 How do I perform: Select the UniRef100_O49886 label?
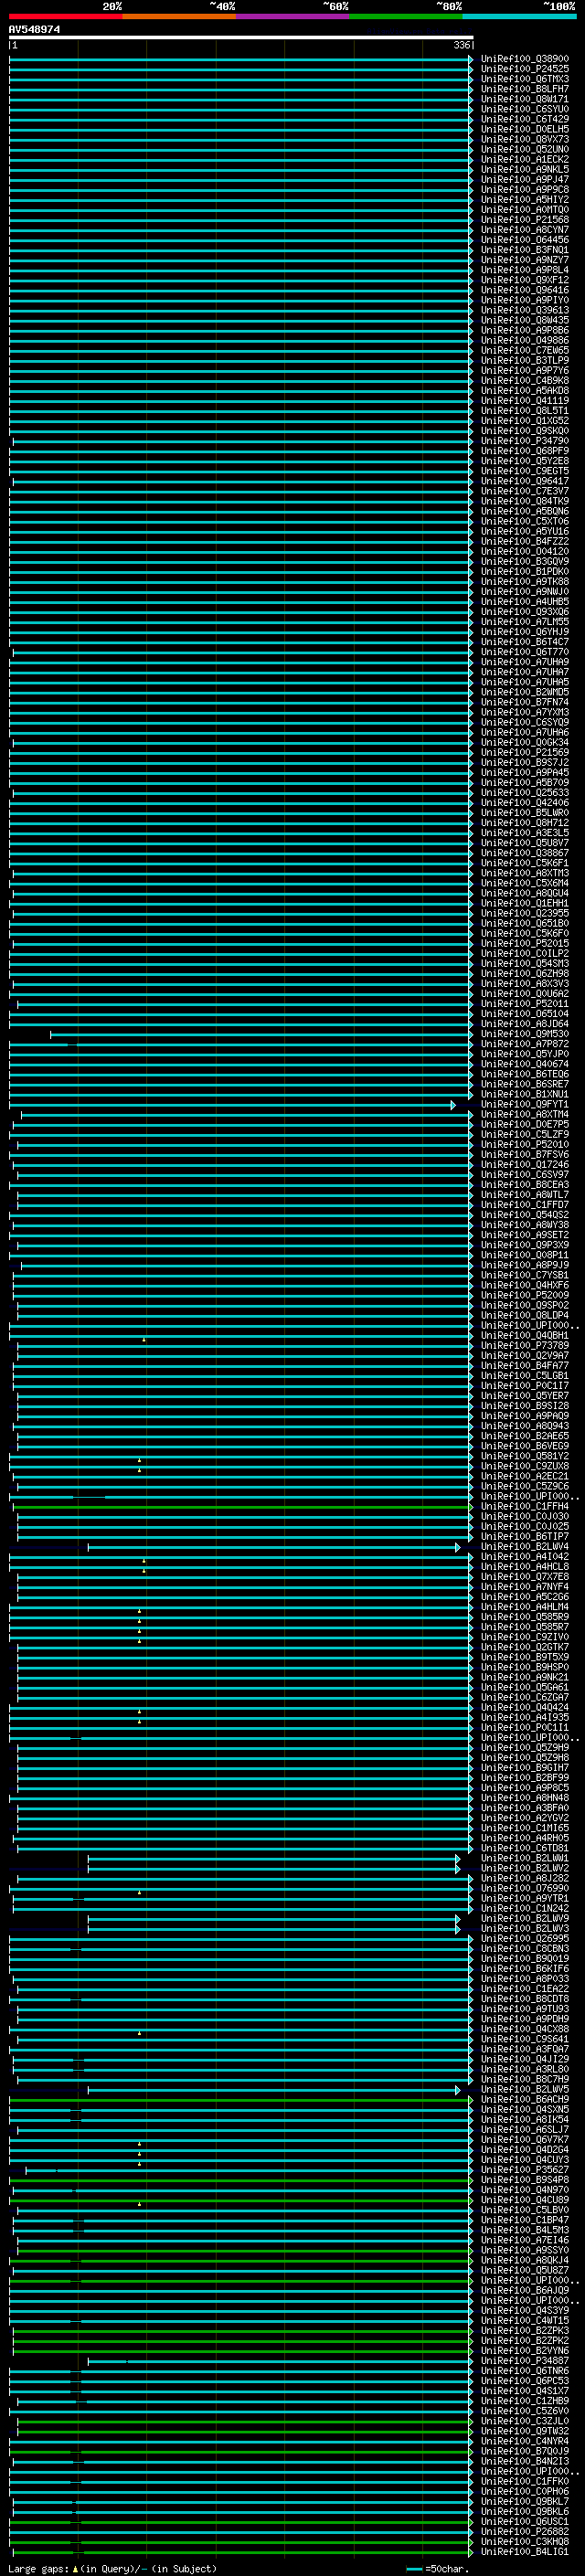(525, 340)
